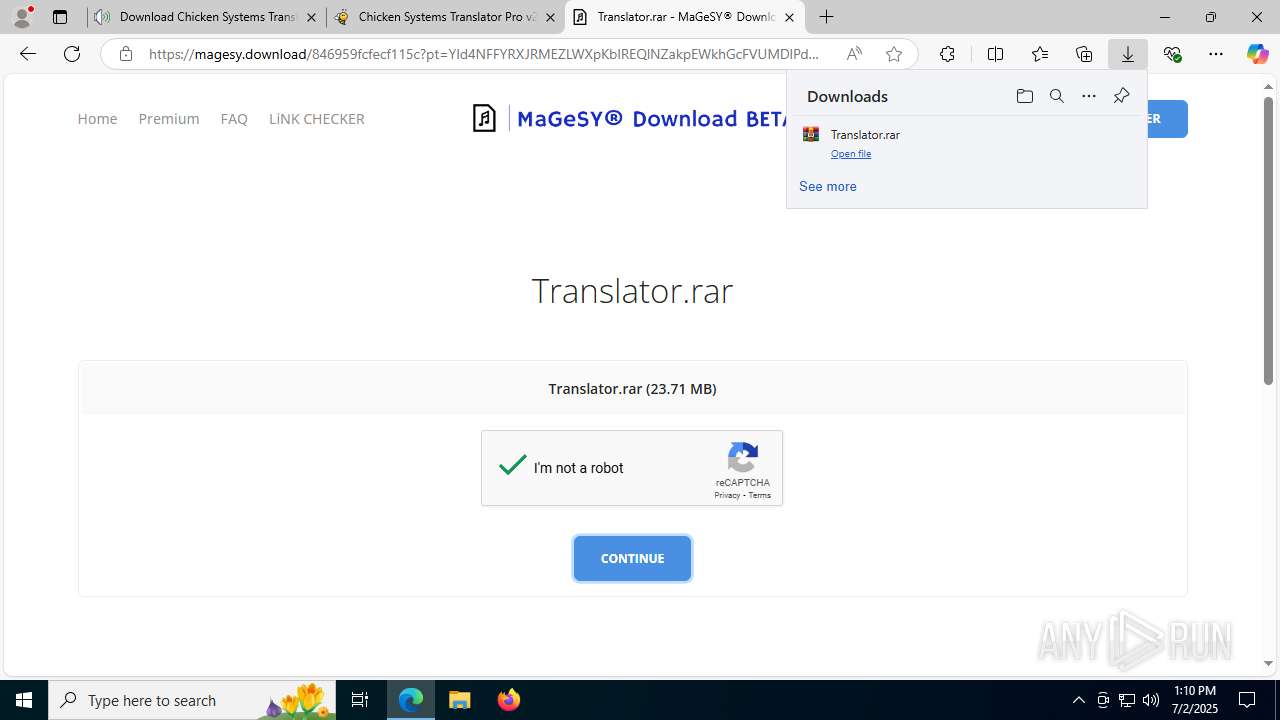
Task: Open downloads folder in Downloads panel
Action: tap(1024, 96)
